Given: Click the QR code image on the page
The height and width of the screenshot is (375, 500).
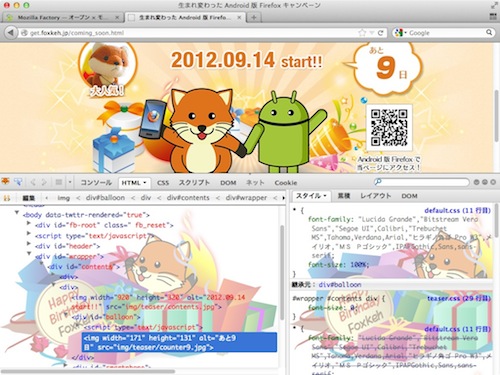Looking at the screenshot, I should [x=389, y=128].
